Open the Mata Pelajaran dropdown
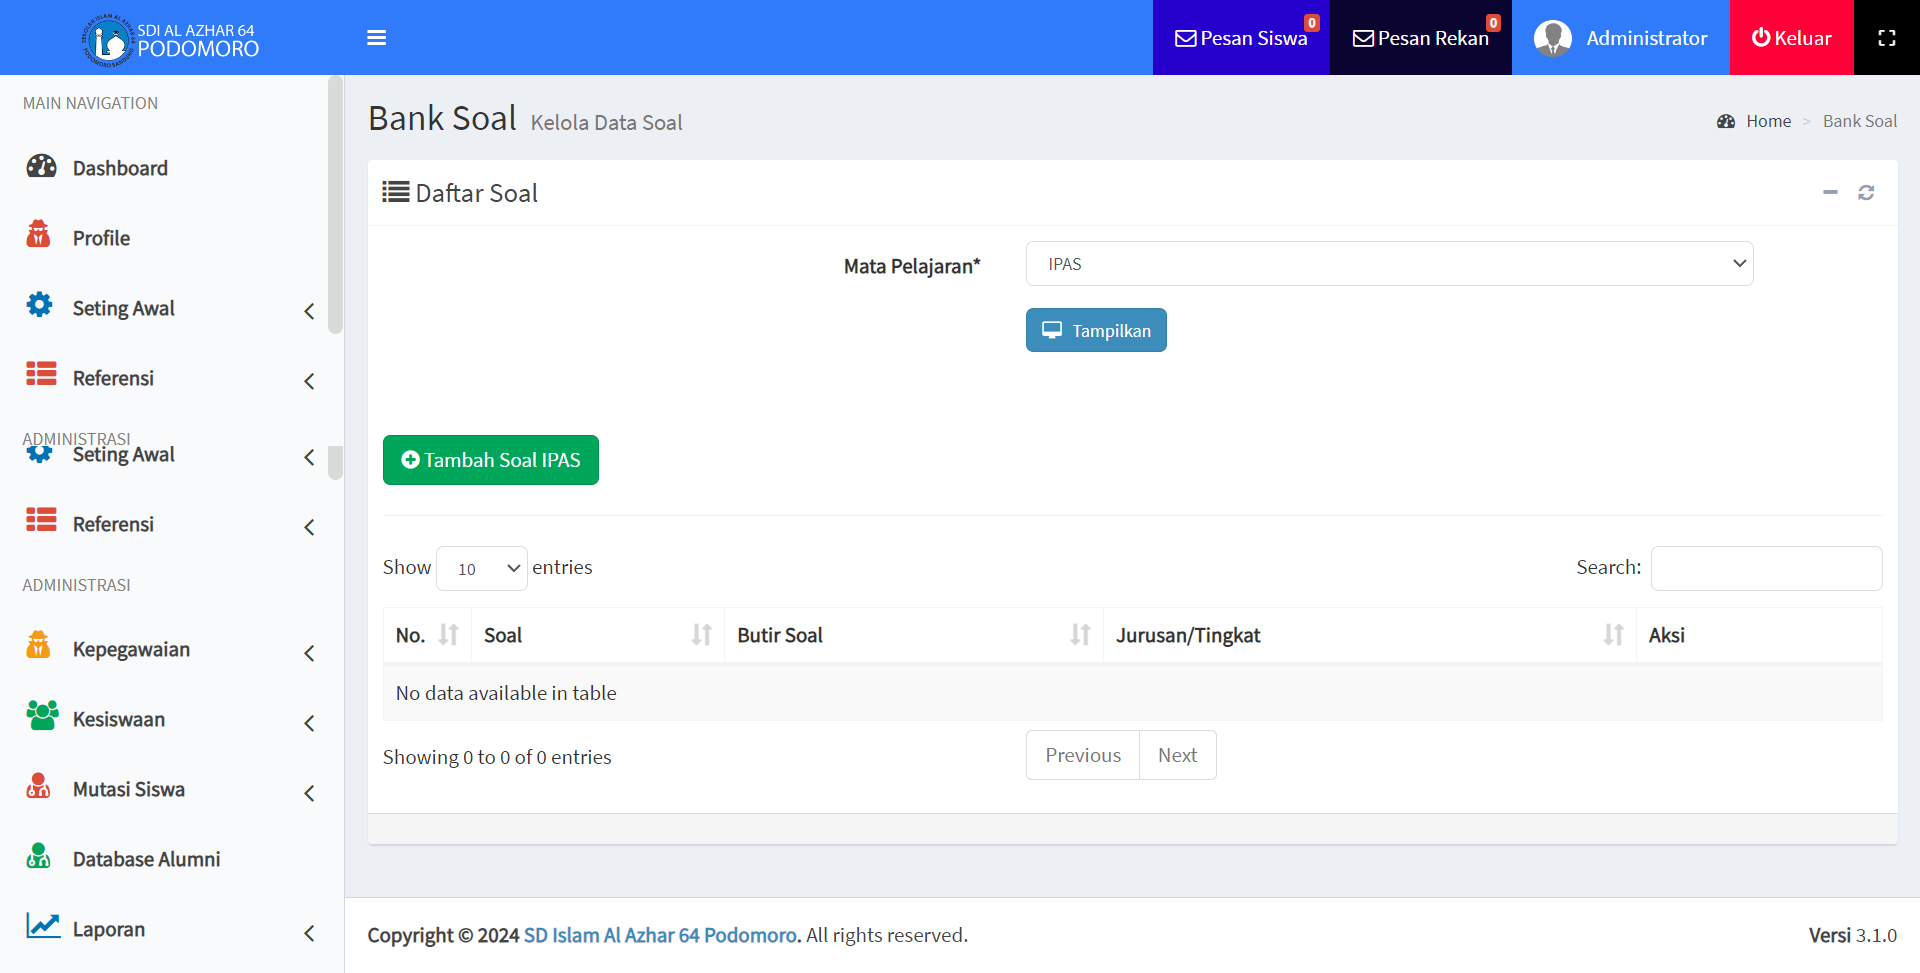 pos(1389,264)
